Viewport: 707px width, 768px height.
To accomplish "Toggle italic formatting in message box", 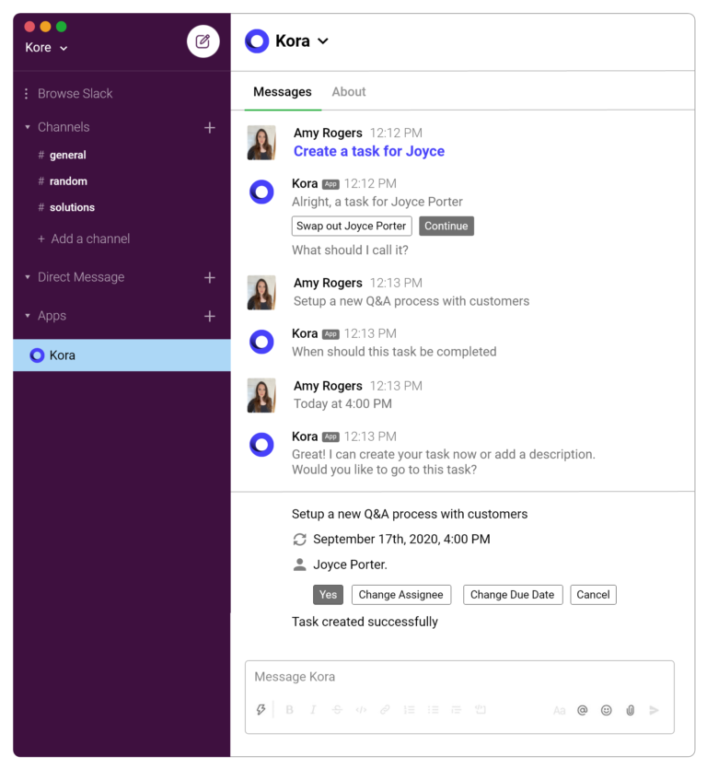I will click(313, 710).
